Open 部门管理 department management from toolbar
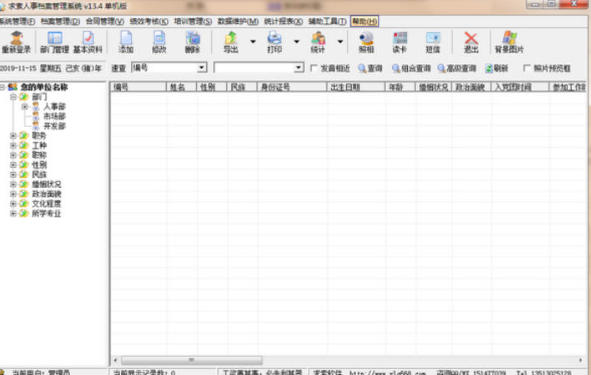Screen dimensions: 591x375 [55, 42]
